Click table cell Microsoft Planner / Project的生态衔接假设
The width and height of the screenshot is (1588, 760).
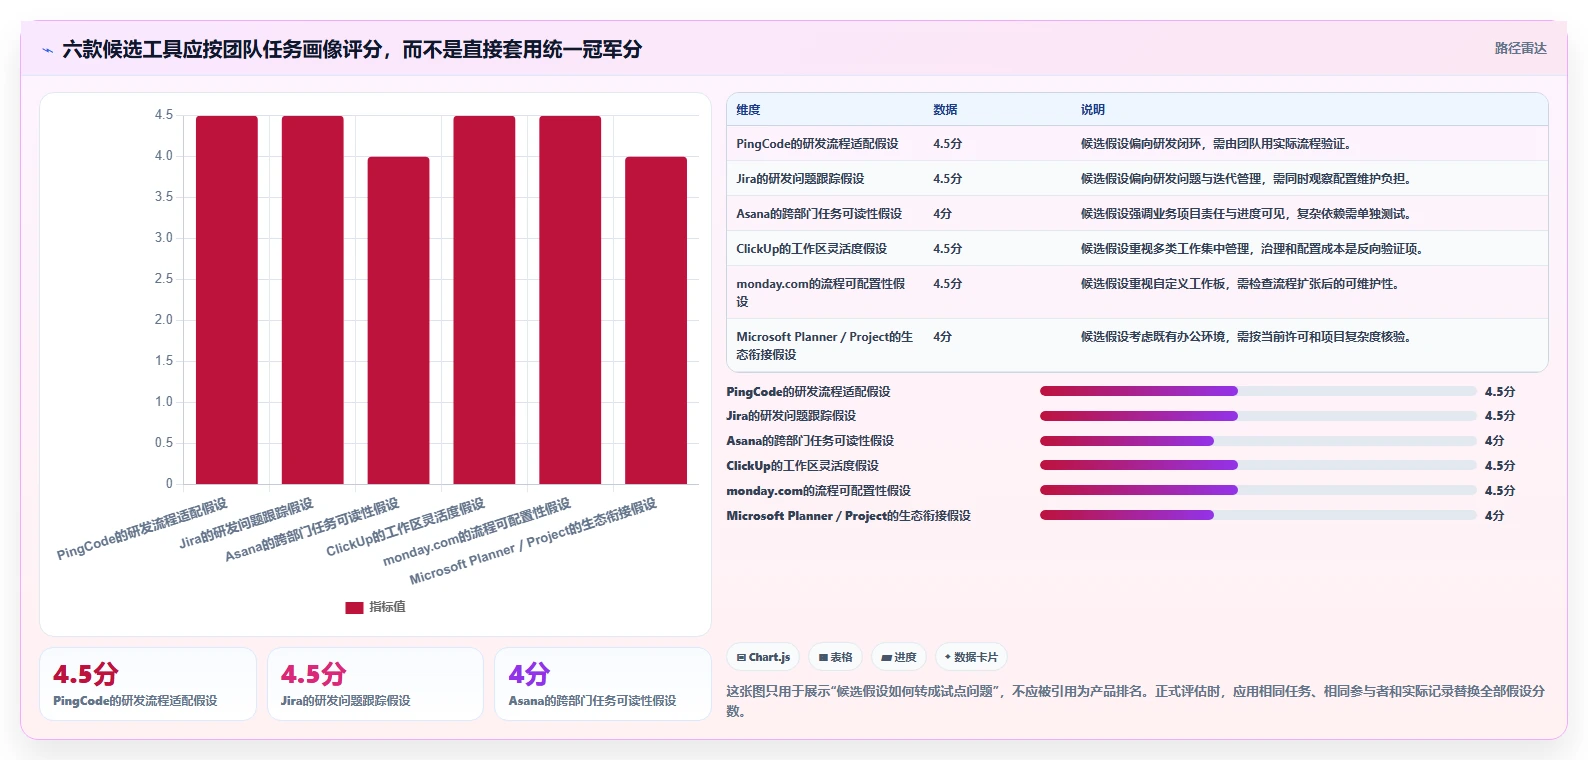coord(825,345)
